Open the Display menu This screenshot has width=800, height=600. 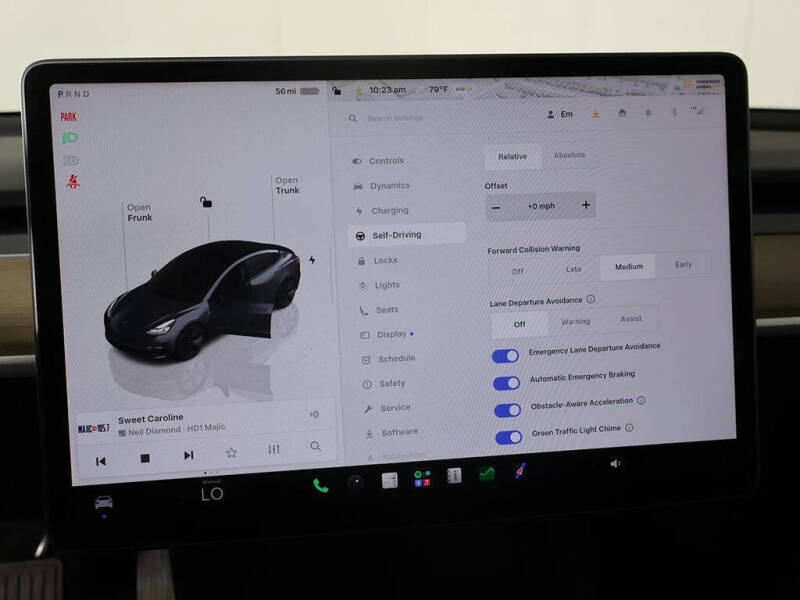(387, 335)
